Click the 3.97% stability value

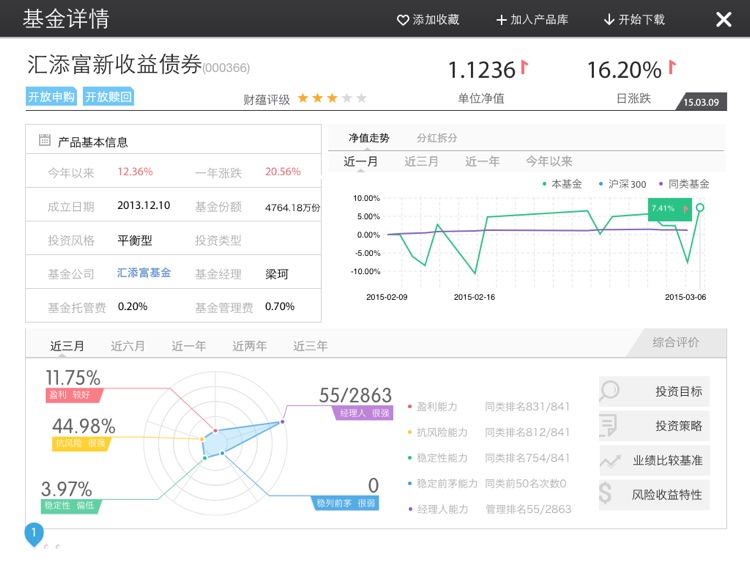[x=66, y=489]
